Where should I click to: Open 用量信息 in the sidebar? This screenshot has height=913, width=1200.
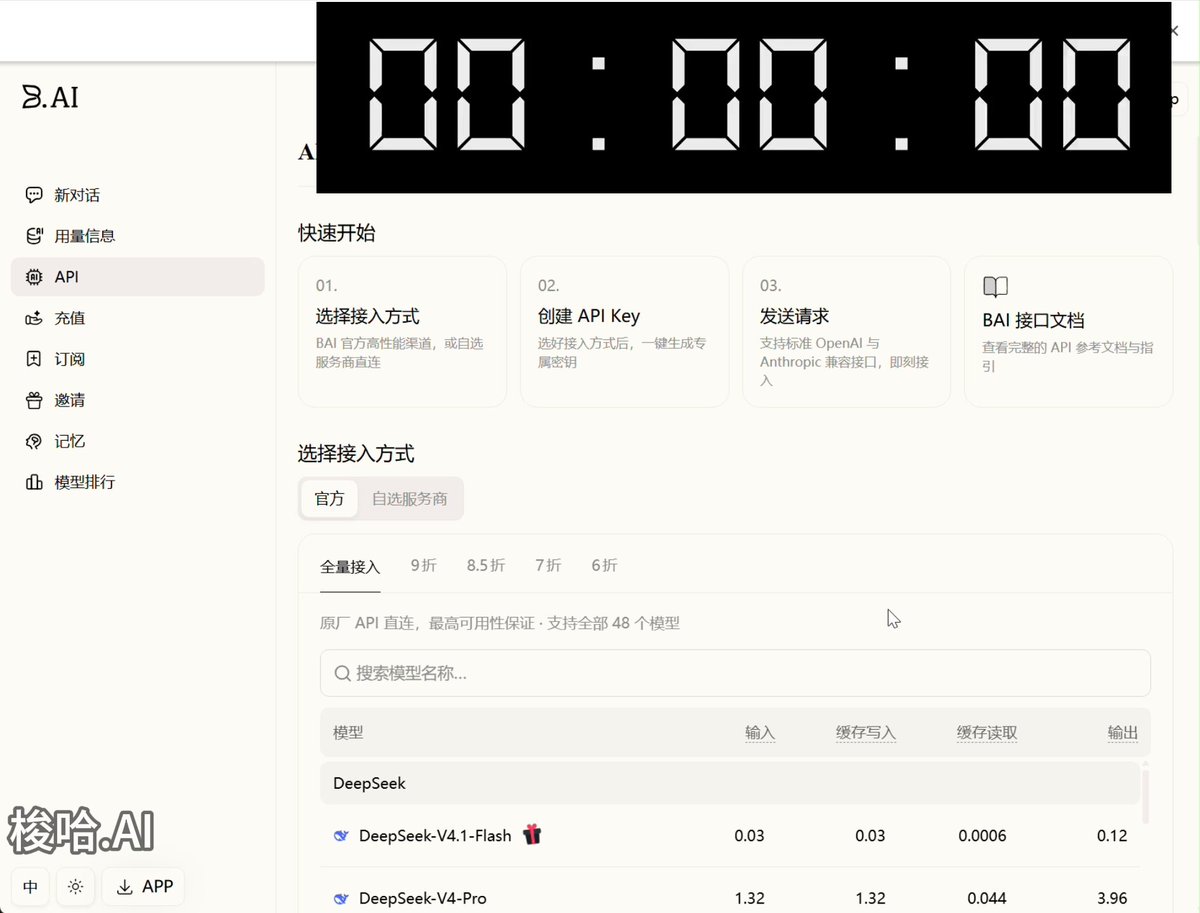coord(138,236)
